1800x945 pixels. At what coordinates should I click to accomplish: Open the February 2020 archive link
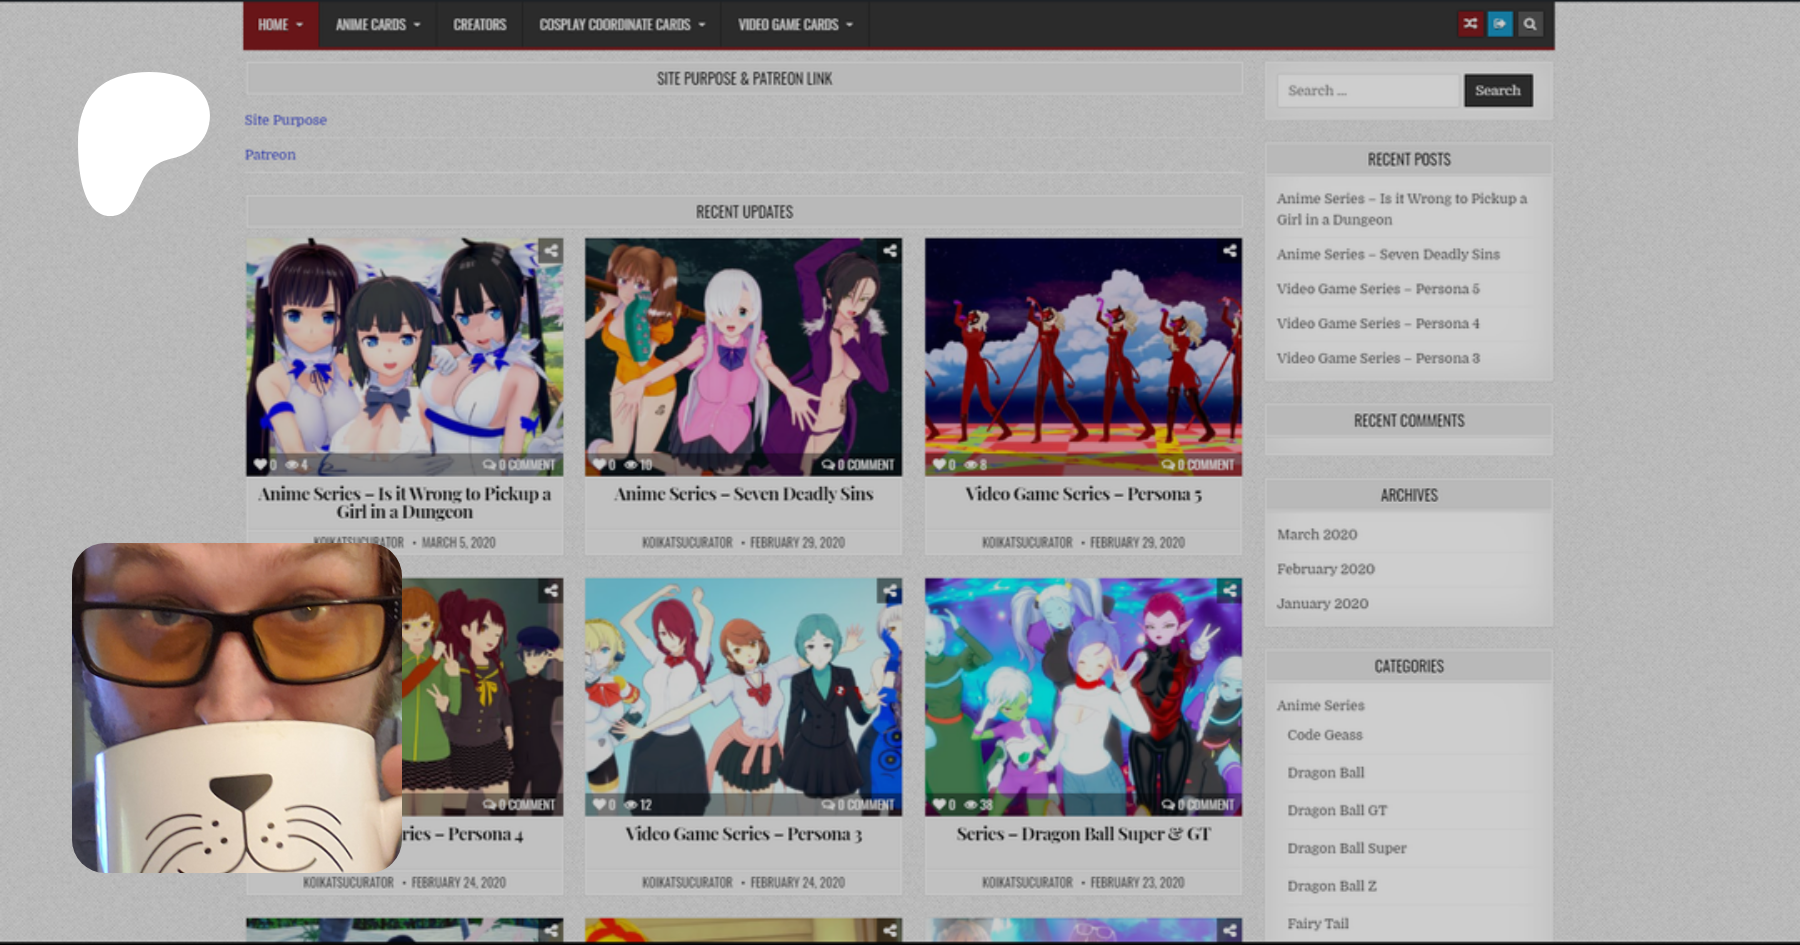[1325, 569]
